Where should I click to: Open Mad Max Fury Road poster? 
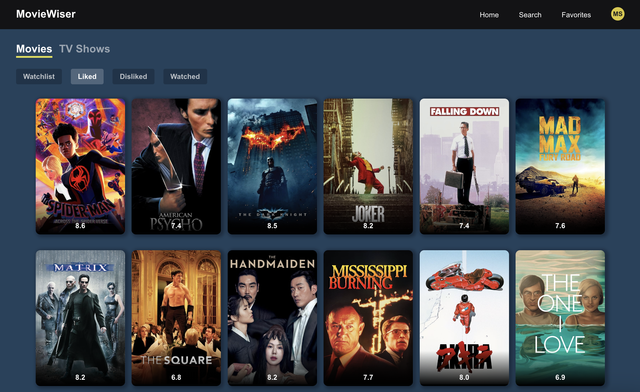560,166
